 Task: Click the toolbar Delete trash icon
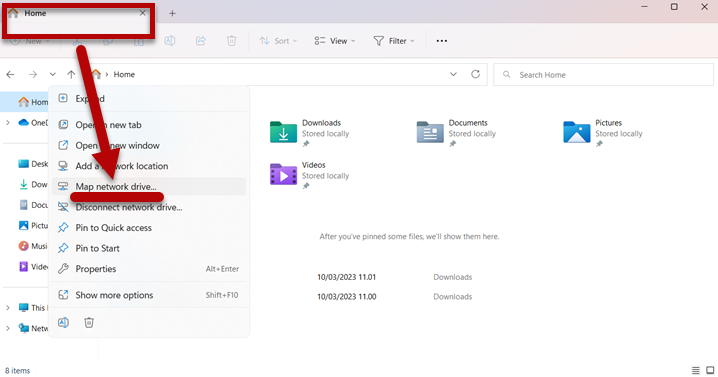(x=231, y=41)
